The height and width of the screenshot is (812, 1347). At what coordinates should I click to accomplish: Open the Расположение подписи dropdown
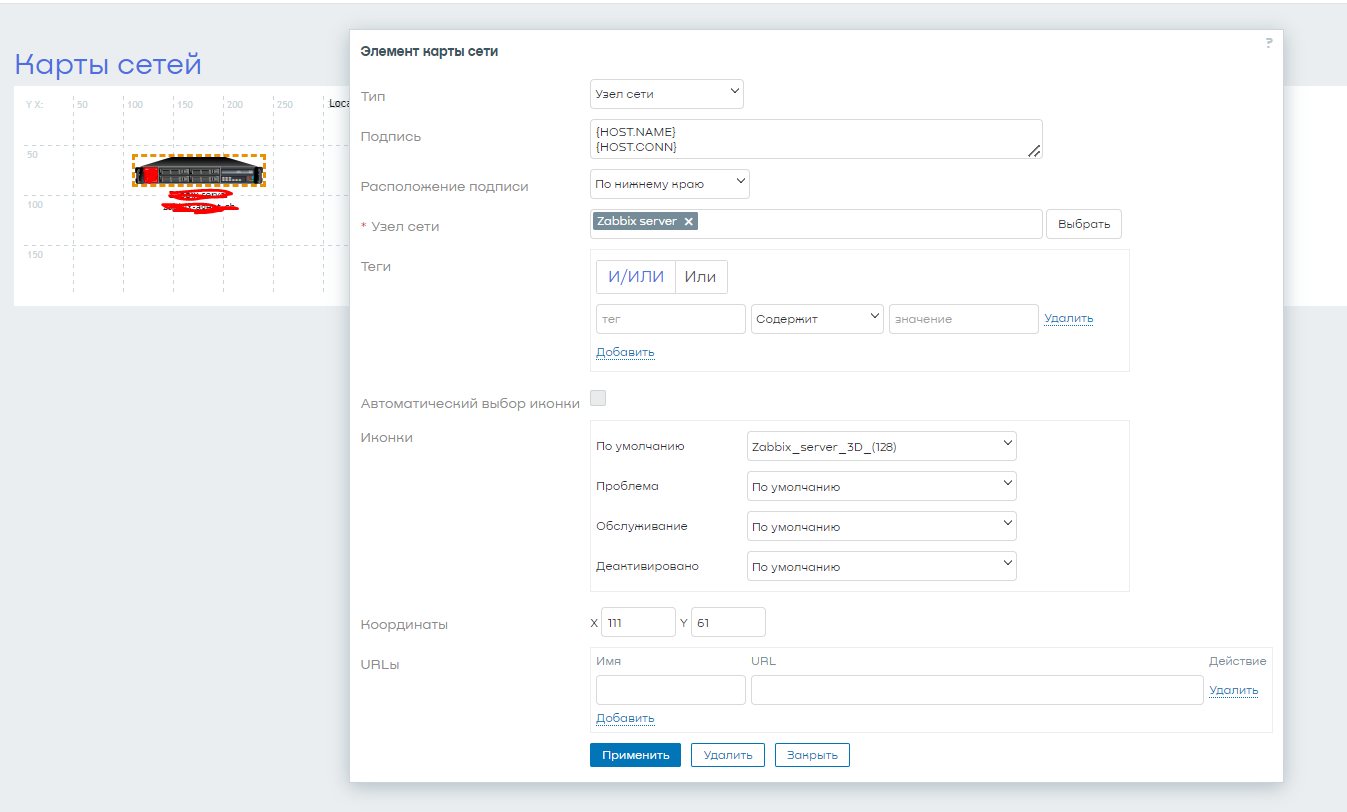pos(669,184)
